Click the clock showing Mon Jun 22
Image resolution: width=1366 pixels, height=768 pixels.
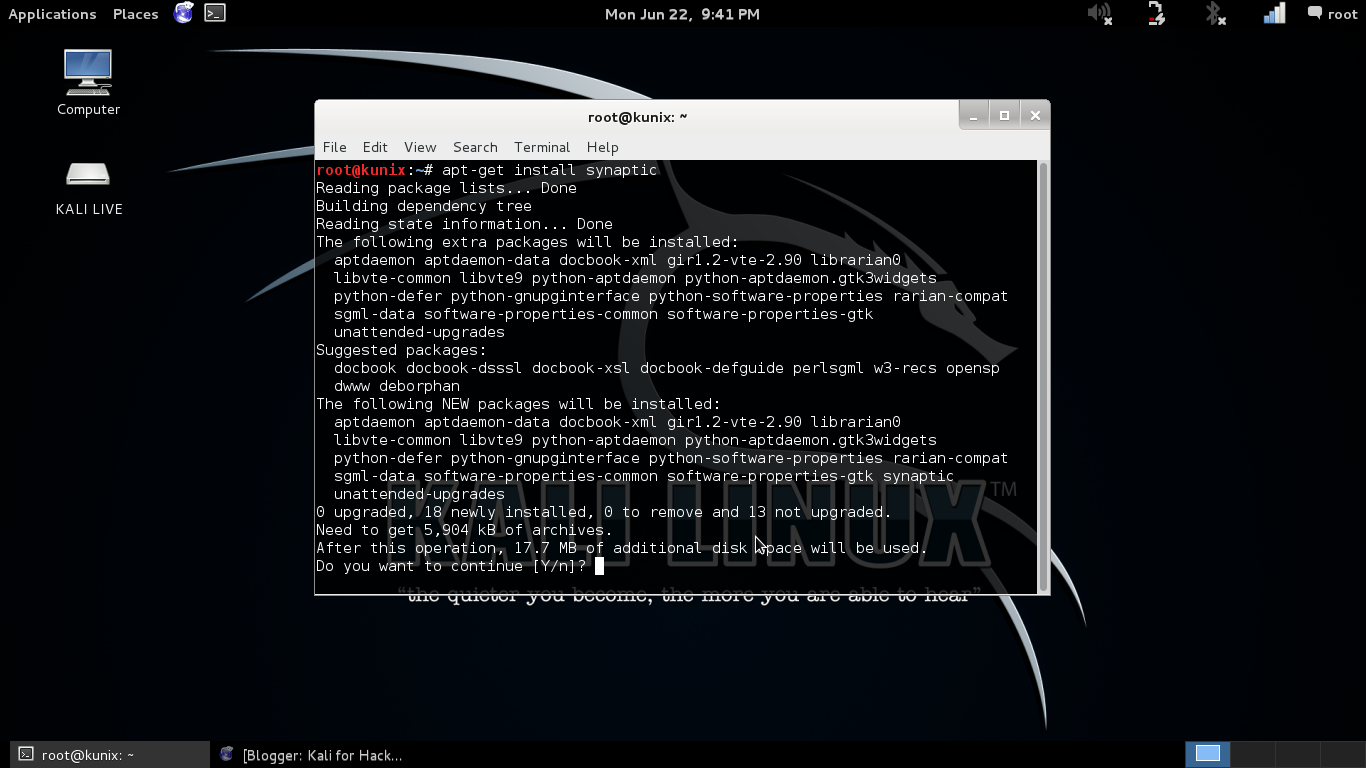pyautogui.click(x=682, y=14)
